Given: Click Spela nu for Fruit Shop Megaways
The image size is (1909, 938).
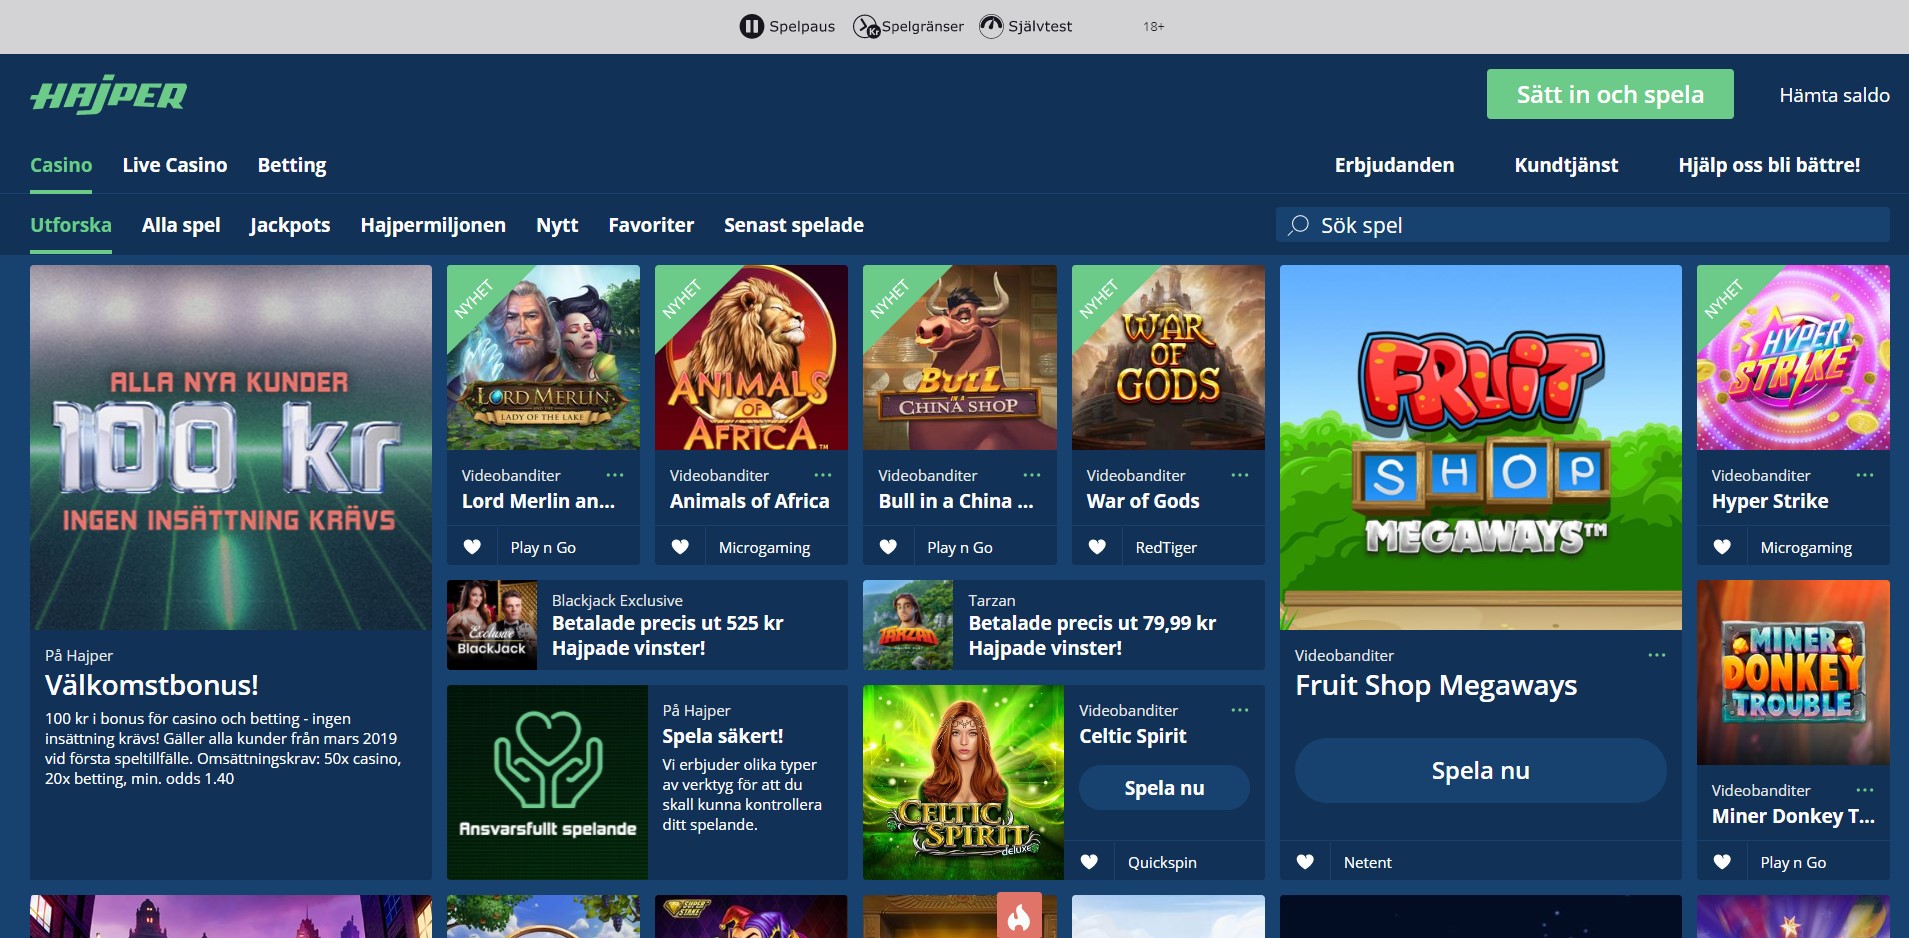Looking at the screenshot, I should click(1480, 770).
